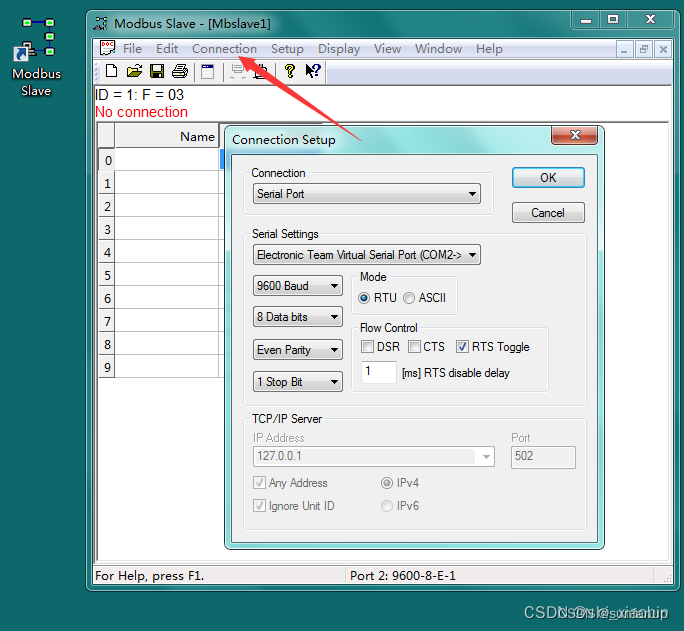Open the 9600 Baud dropdown
The width and height of the screenshot is (684, 631).
[x=298, y=286]
